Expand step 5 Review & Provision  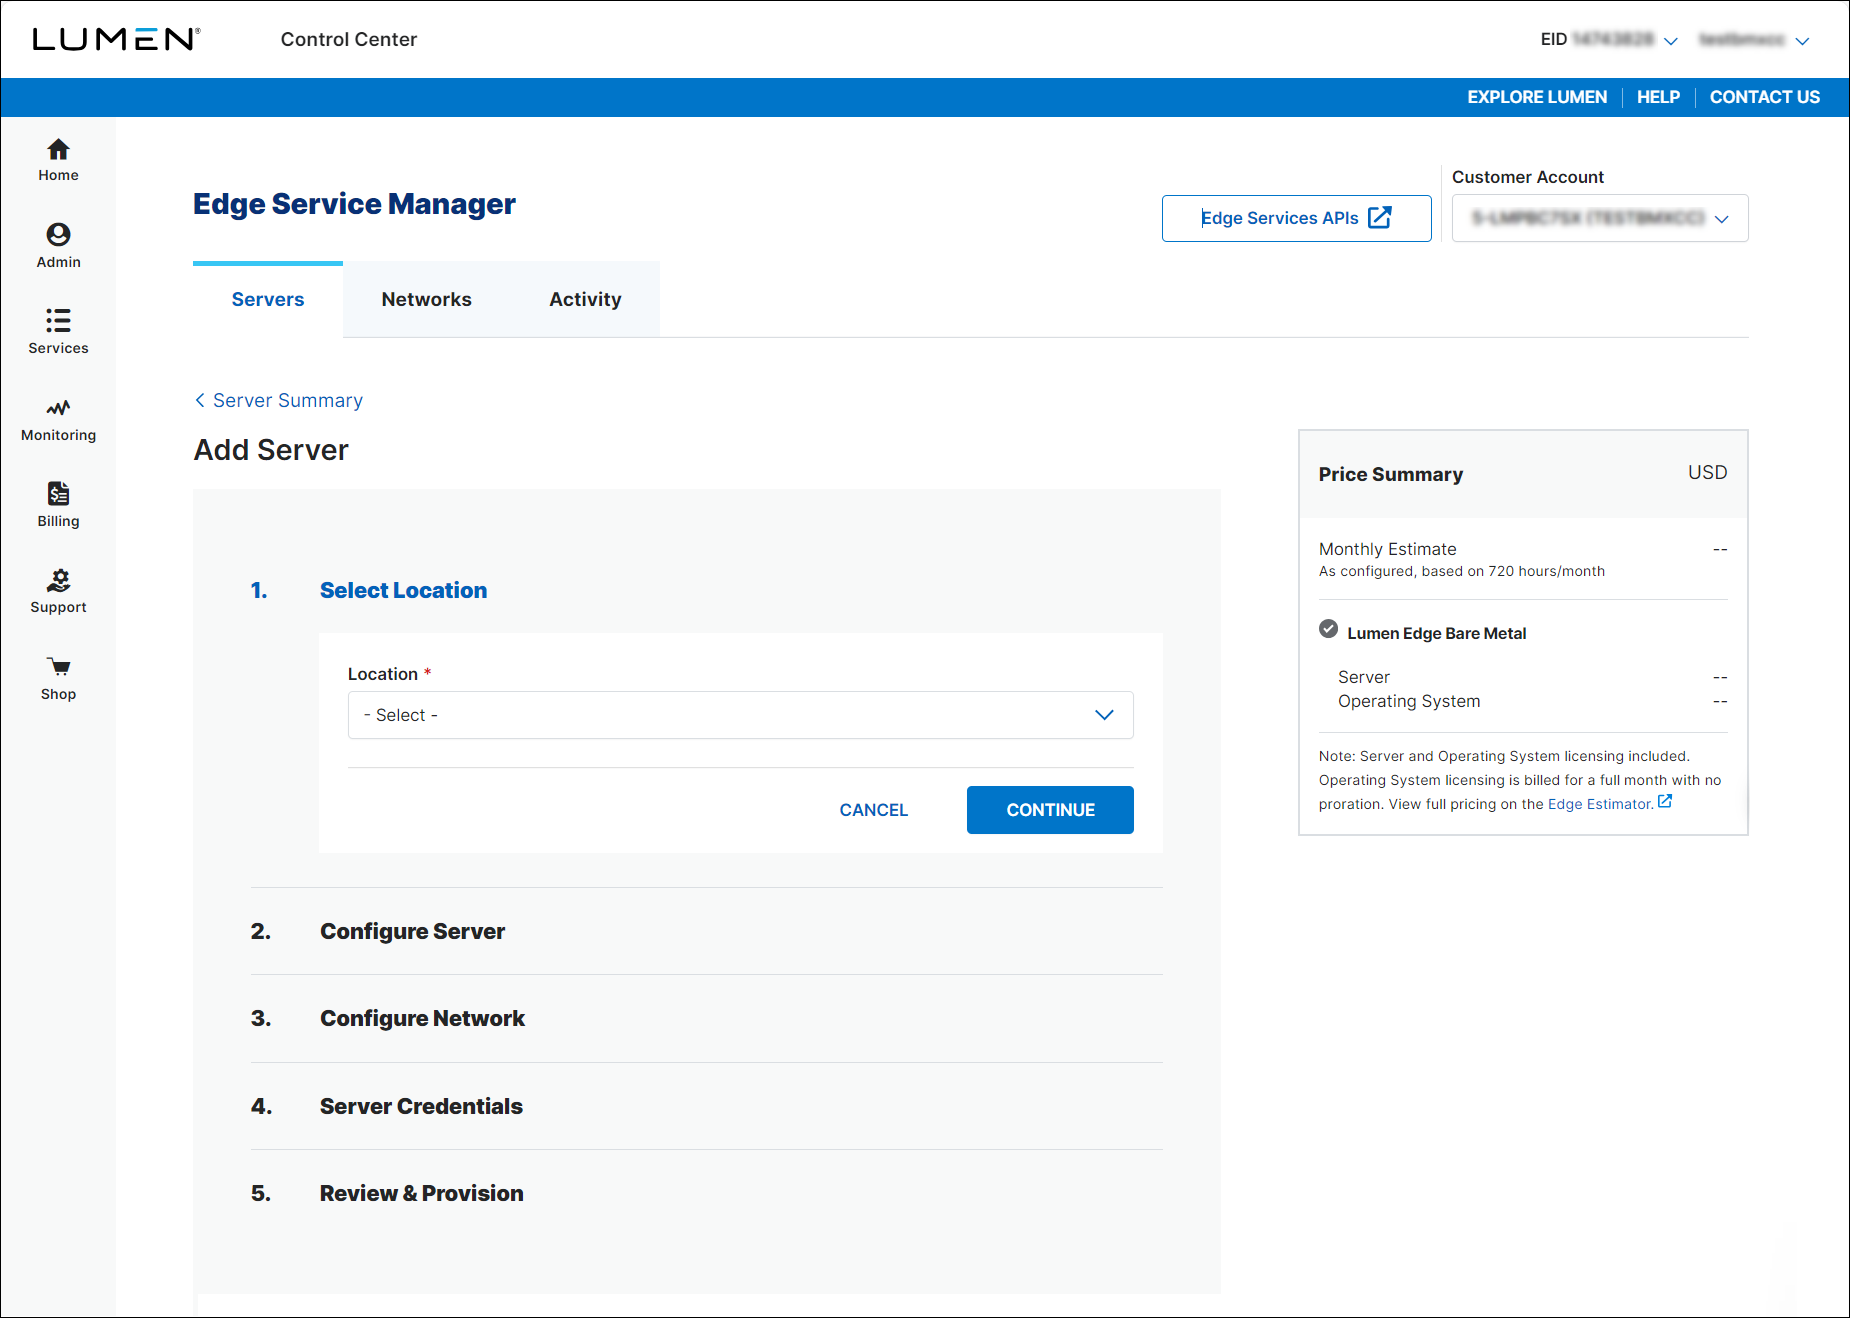pos(421,1193)
